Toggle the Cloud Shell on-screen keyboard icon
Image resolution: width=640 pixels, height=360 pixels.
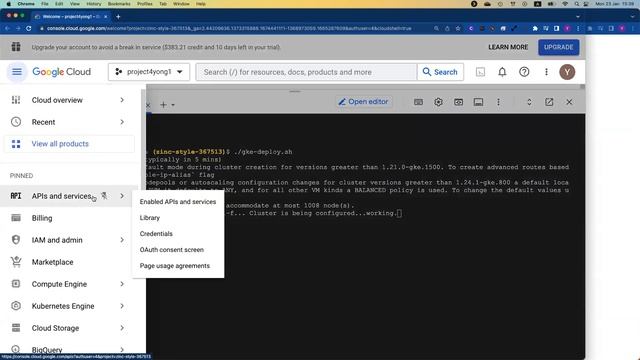(x=418, y=102)
